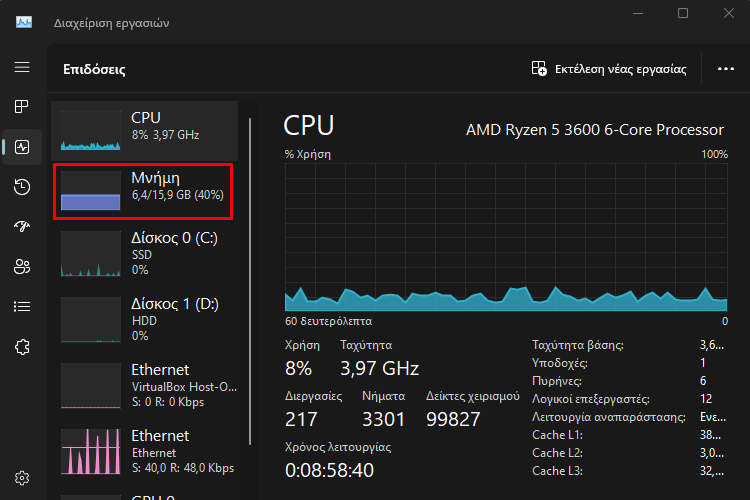Screen dimensions: 750x500
Task: Click the Λογικοί επεξεργαστές label
Action: pyautogui.click(x=591, y=399)
